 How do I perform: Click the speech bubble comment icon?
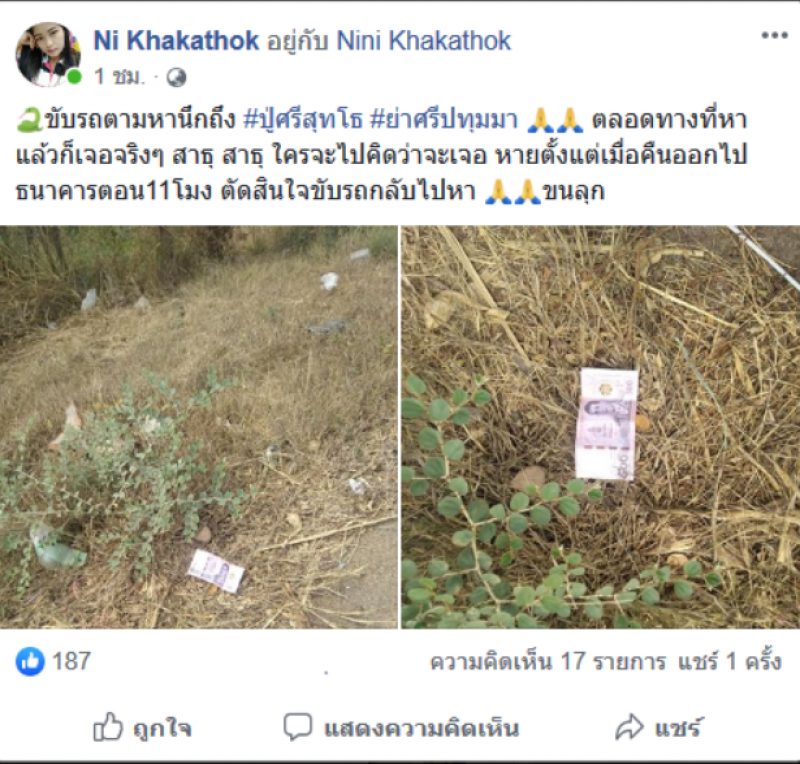click(297, 727)
